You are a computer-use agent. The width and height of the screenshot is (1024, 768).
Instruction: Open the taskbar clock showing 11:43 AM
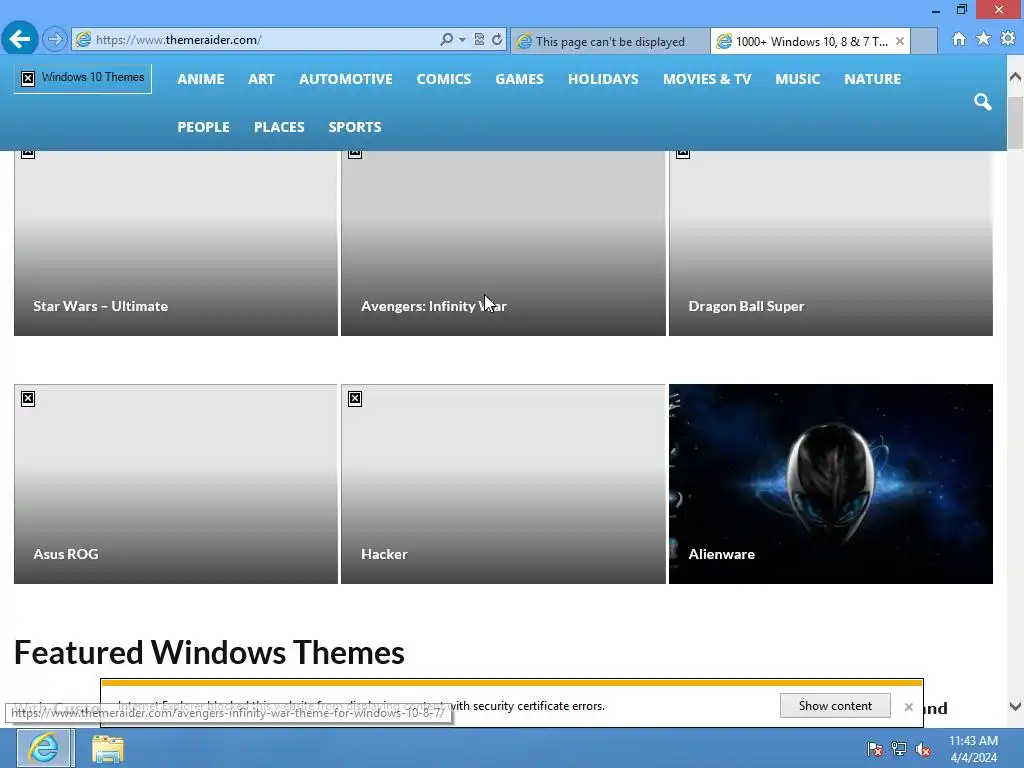[x=973, y=749]
